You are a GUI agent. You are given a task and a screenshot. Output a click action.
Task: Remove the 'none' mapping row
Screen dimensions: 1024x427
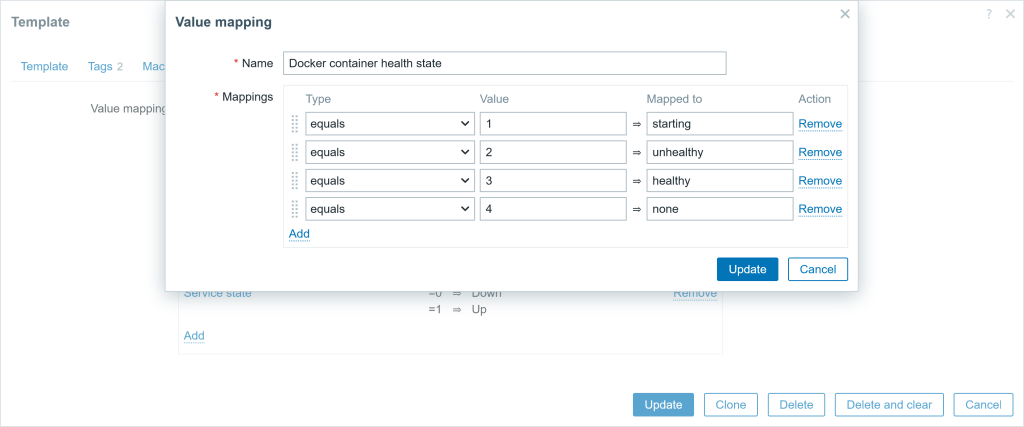click(820, 209)
